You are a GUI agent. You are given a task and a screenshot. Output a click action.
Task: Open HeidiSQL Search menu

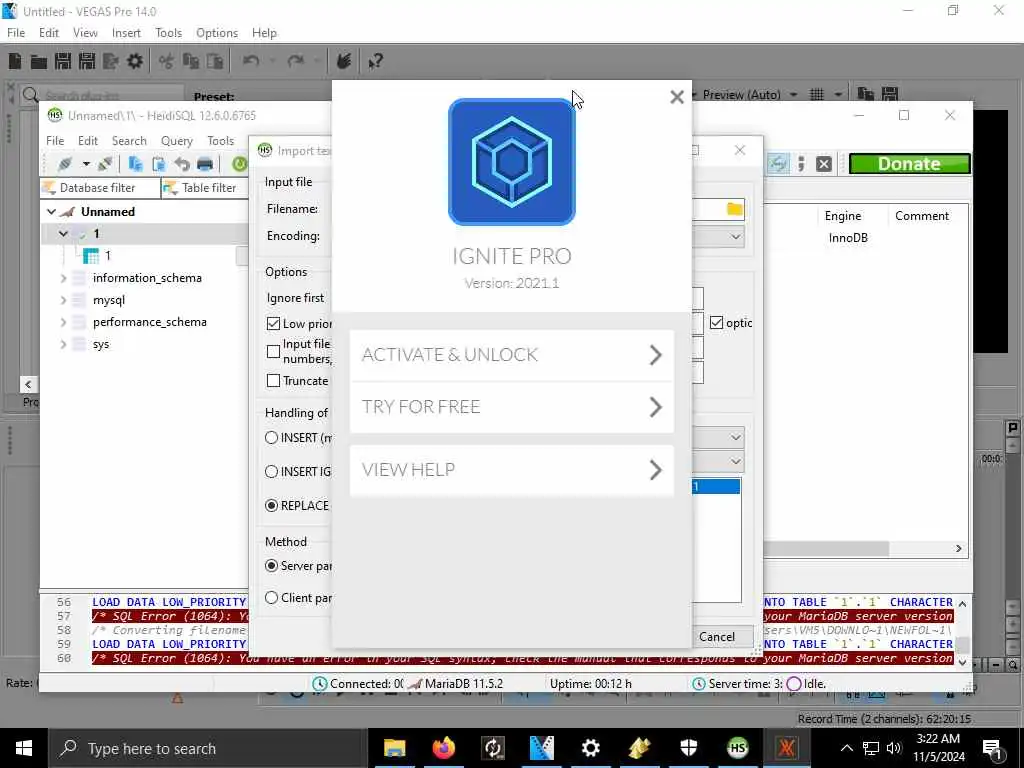pyautogui.click(x=129, y=141)
